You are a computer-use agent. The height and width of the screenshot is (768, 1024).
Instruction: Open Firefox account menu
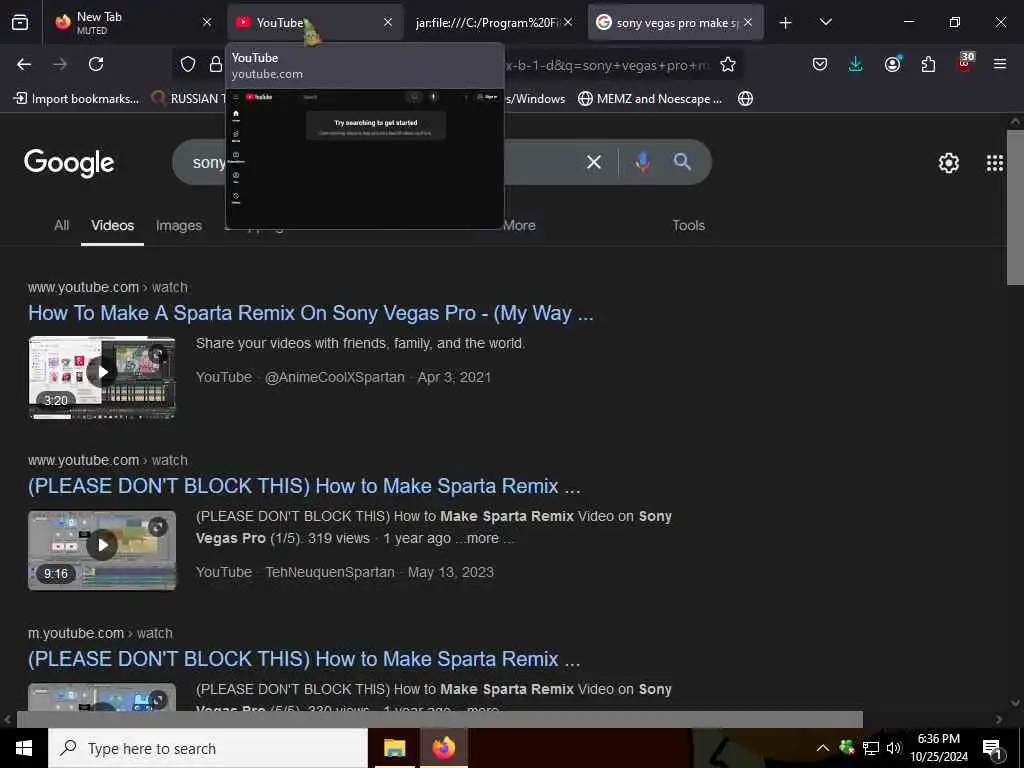pos(892,64)
